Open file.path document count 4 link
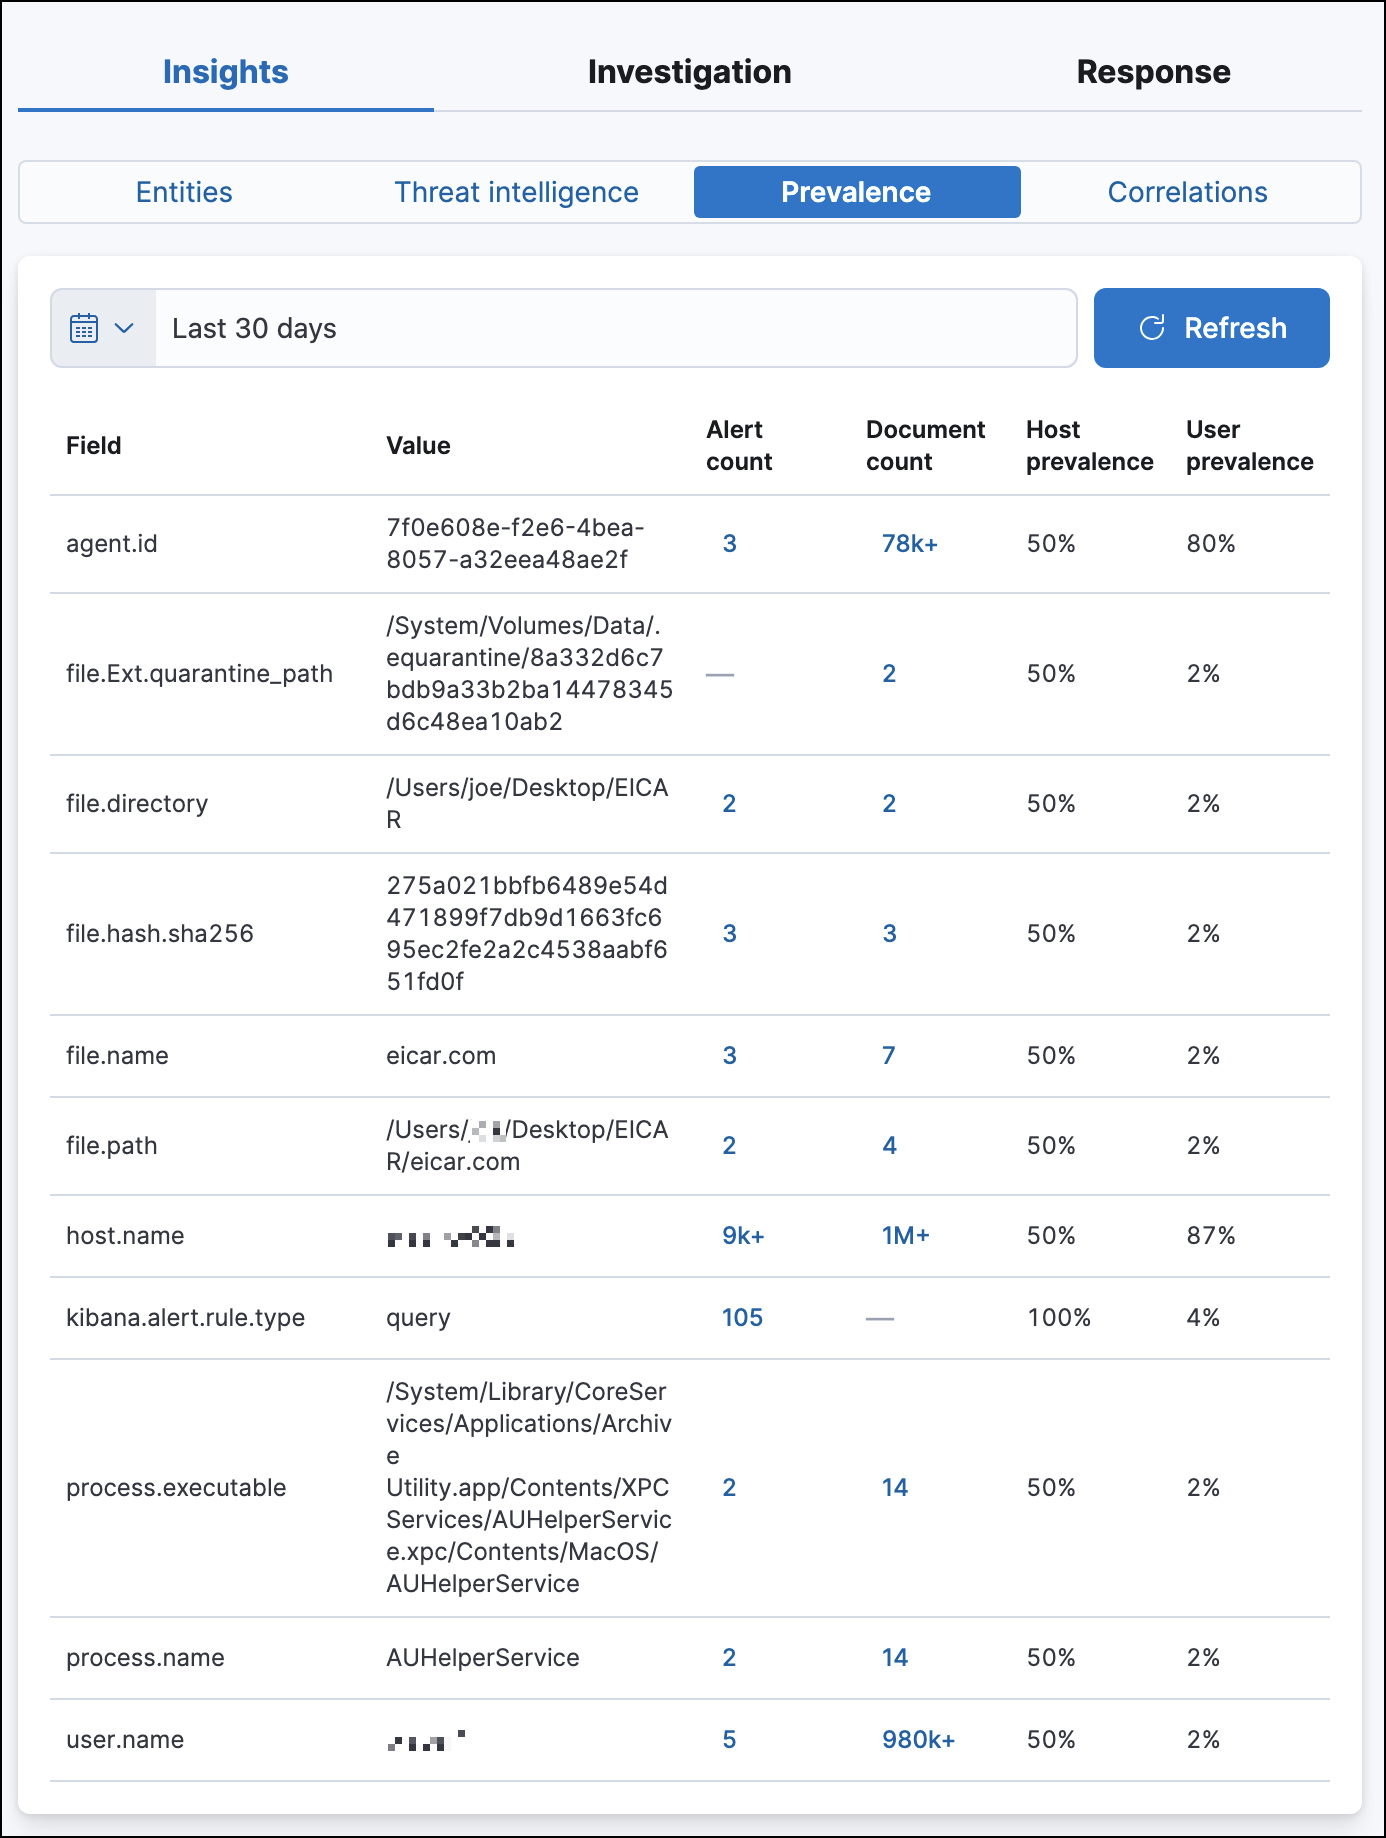Screen dimensions: 1386x1838 pyautogui.click(x=889, y=1146)
